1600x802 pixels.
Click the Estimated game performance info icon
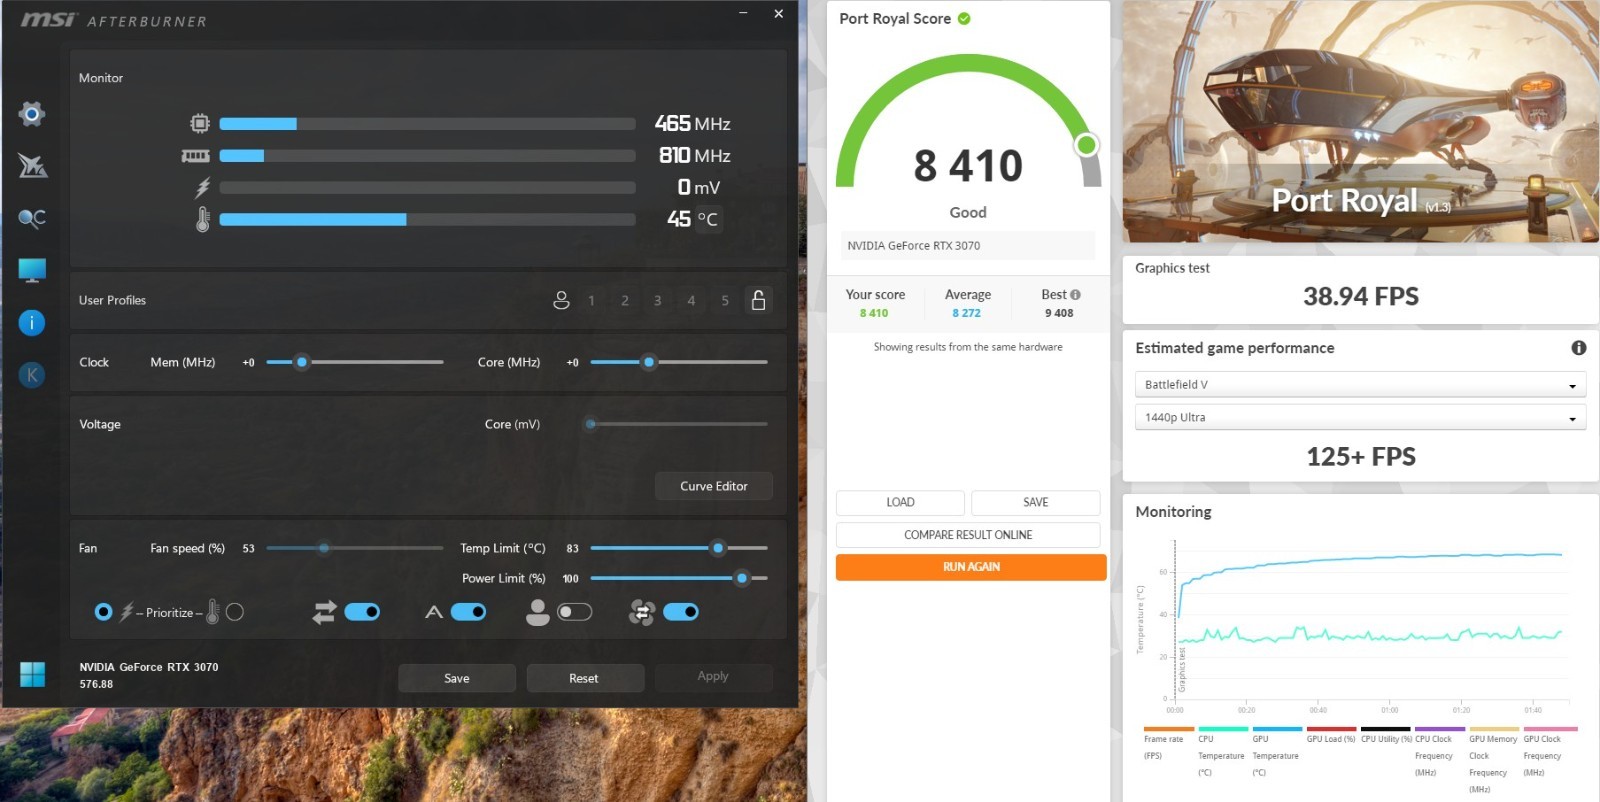1578,348
